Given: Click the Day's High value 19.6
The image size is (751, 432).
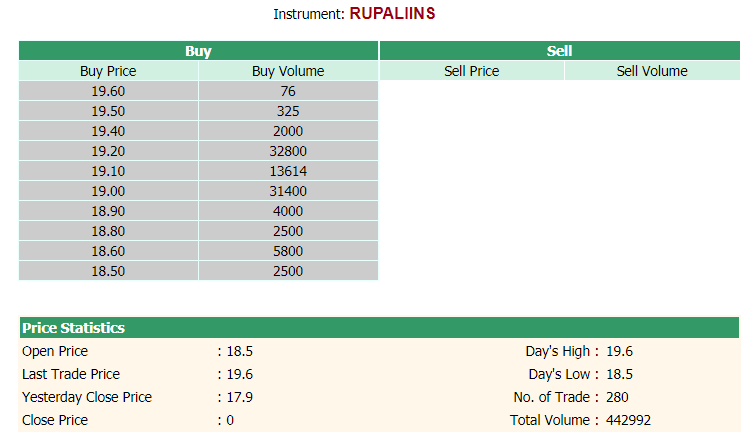Looking at the screenshot, I should (x=619, y=351).
